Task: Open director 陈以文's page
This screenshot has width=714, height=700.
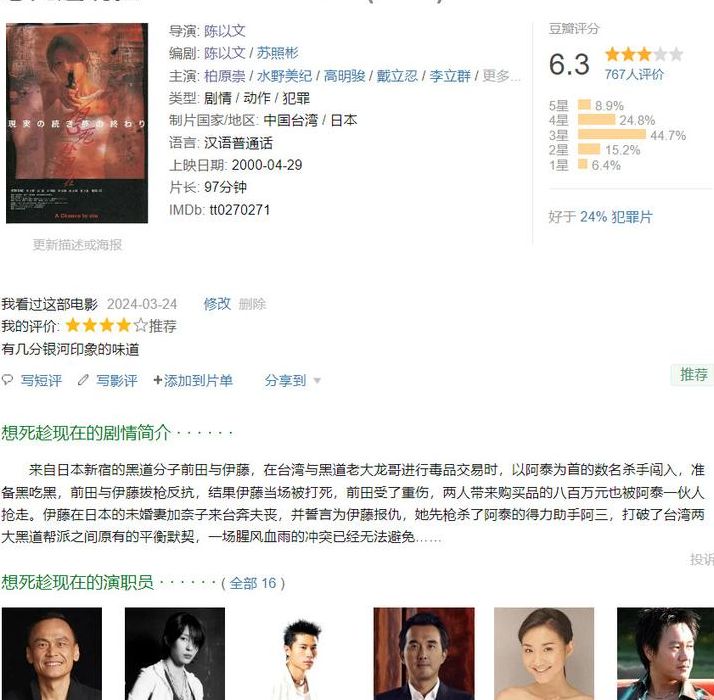Action: [224, 31]
